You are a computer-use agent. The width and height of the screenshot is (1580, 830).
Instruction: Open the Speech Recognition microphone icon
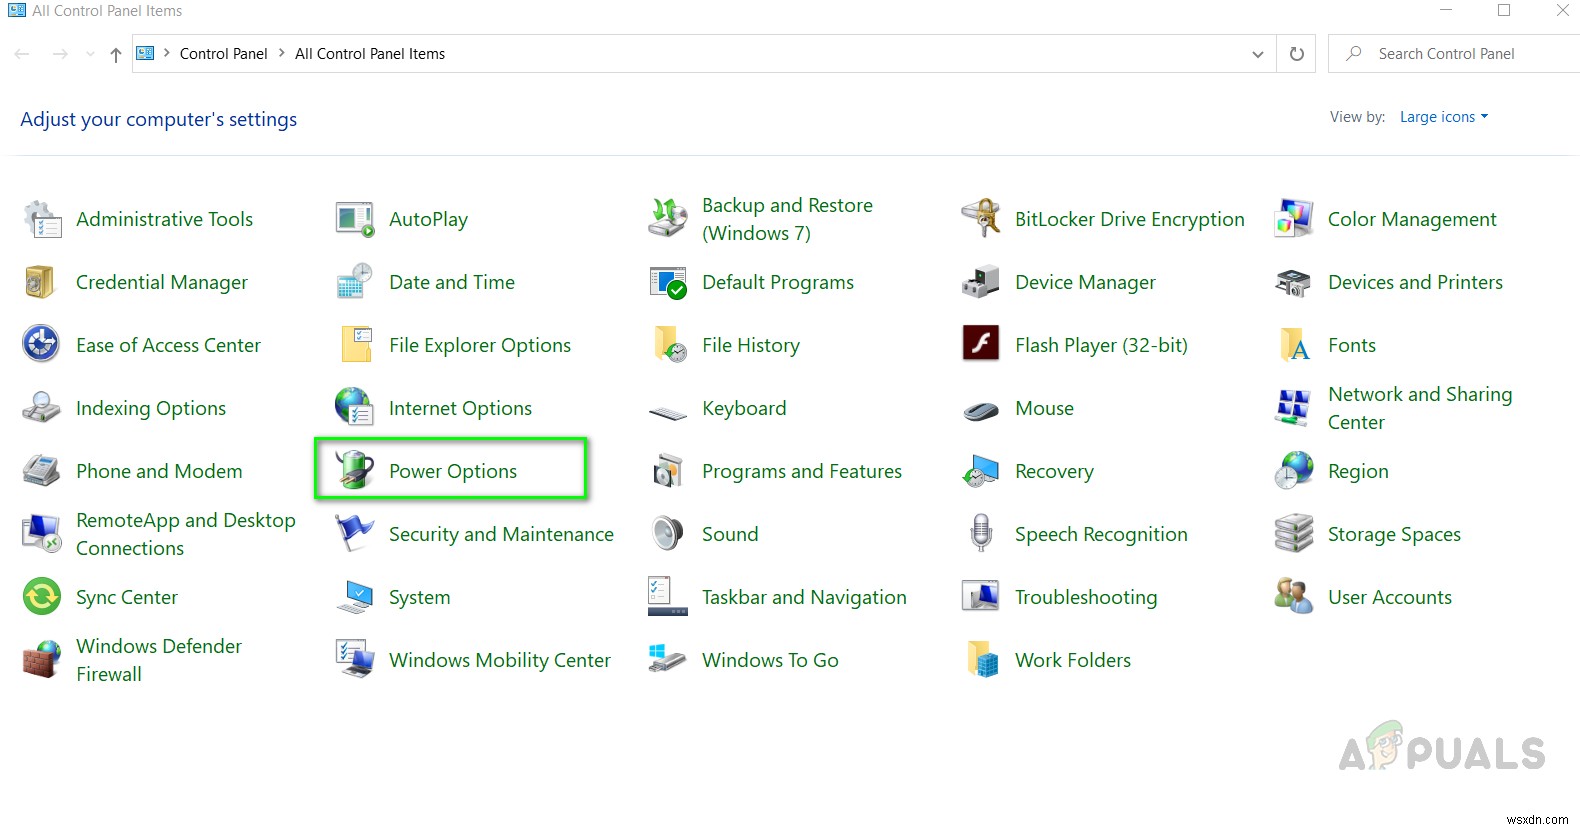[x=980, y=534]
